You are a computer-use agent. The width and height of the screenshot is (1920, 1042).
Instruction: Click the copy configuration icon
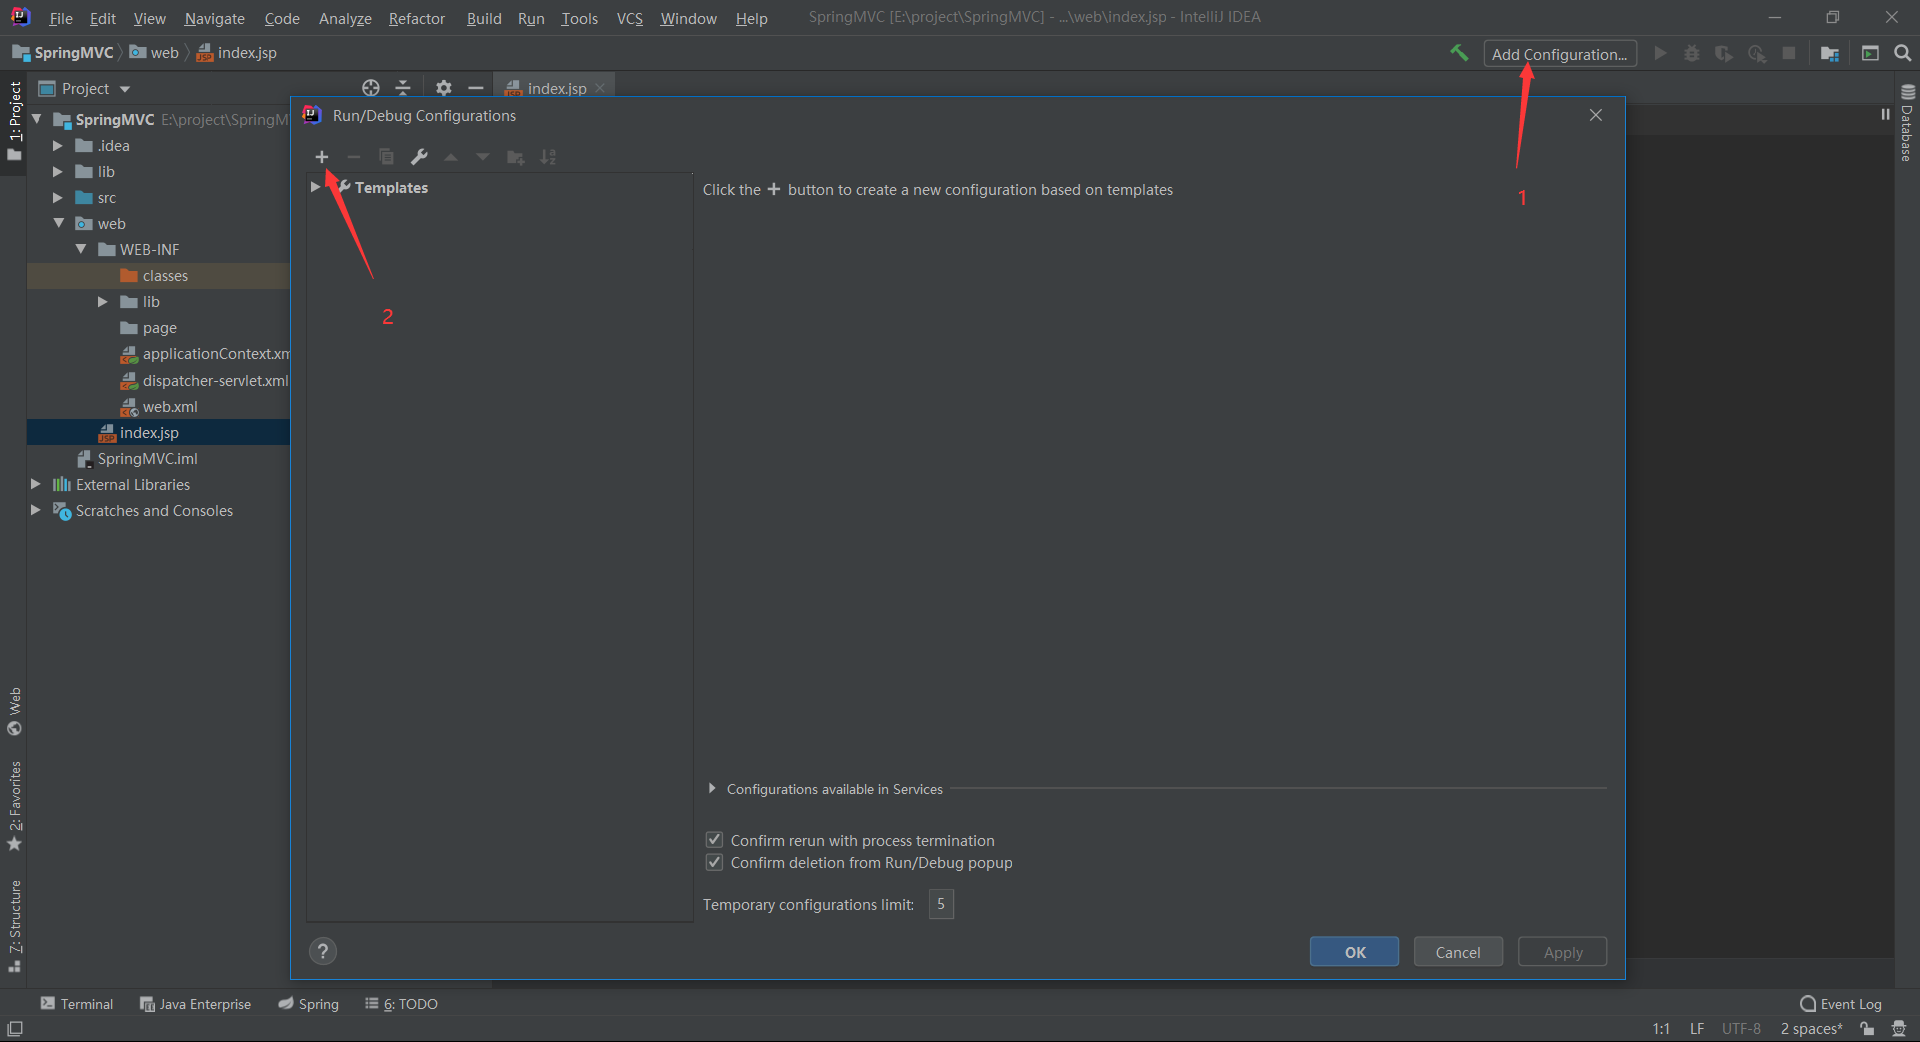coord(387,157)
